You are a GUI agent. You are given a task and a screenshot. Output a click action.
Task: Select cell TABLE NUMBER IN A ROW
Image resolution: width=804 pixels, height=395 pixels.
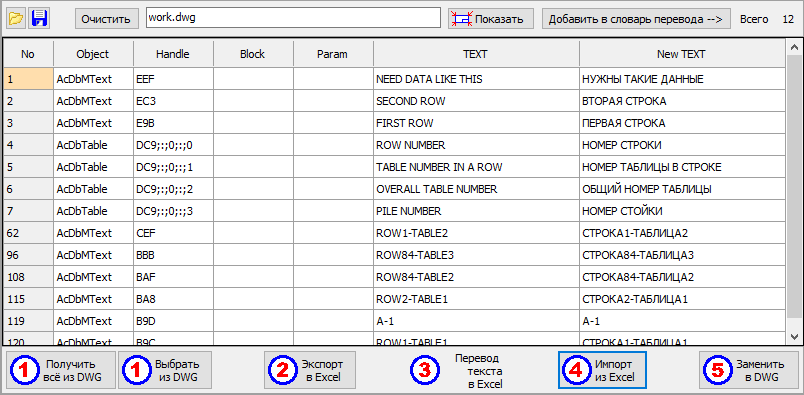(x=476, y=167)
